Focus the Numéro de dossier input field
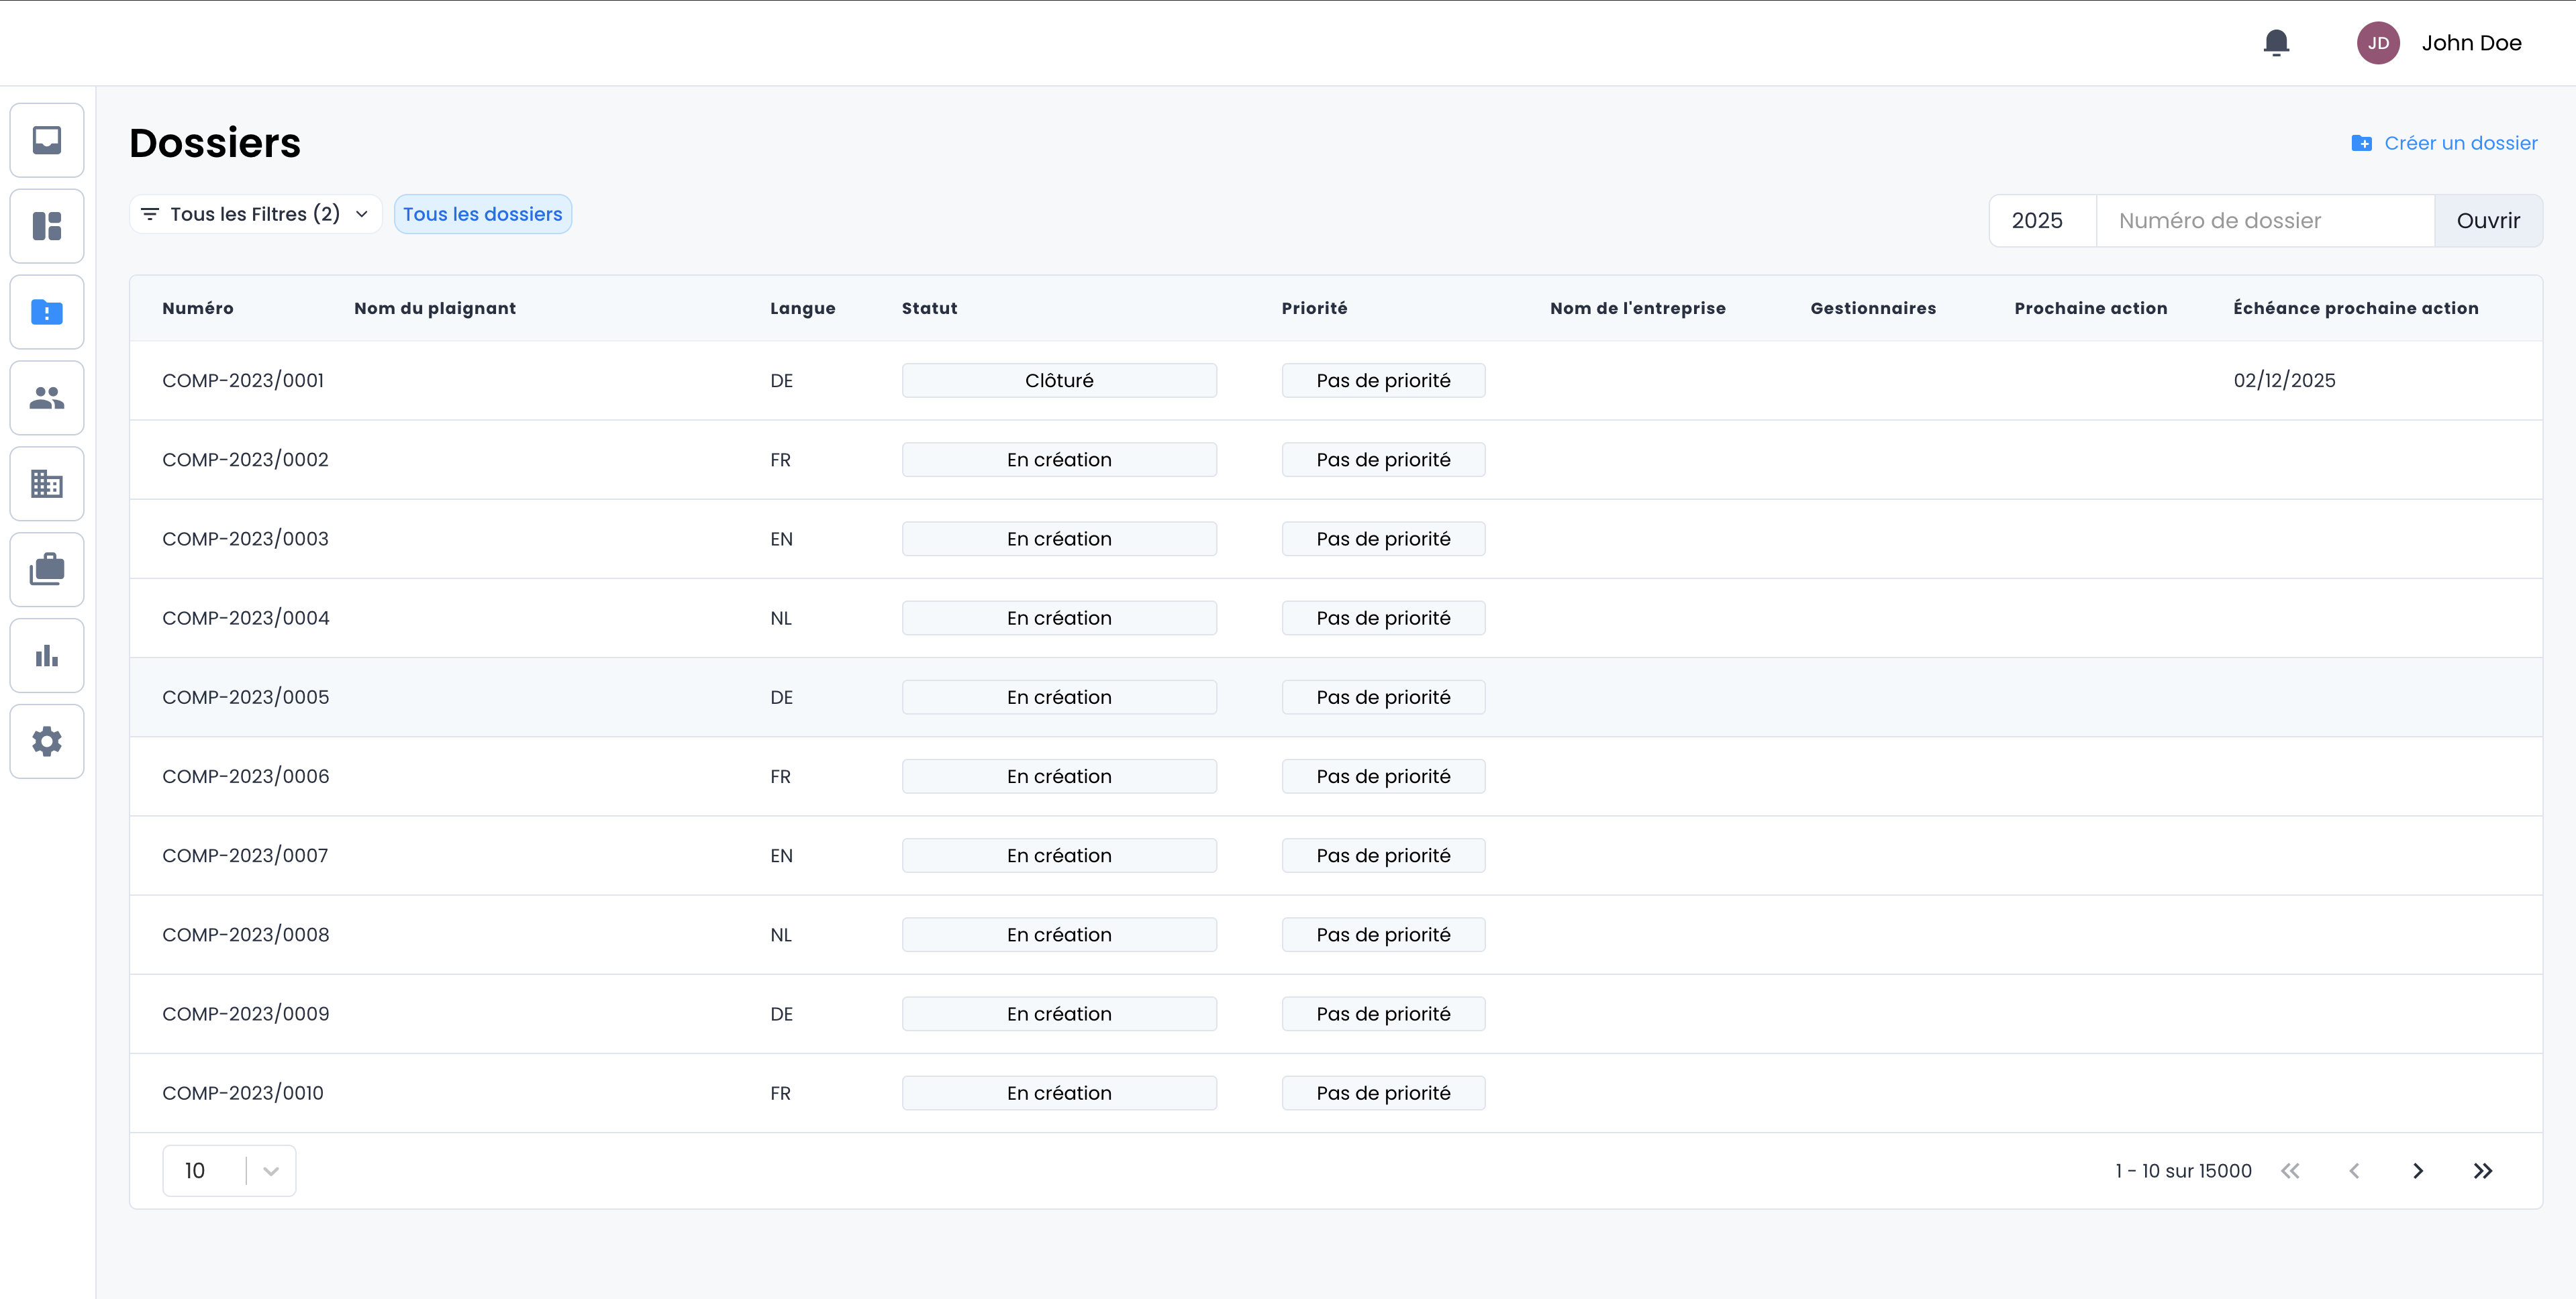The width and height of the screenshot is (2576, 1299). click(2264, 220)
